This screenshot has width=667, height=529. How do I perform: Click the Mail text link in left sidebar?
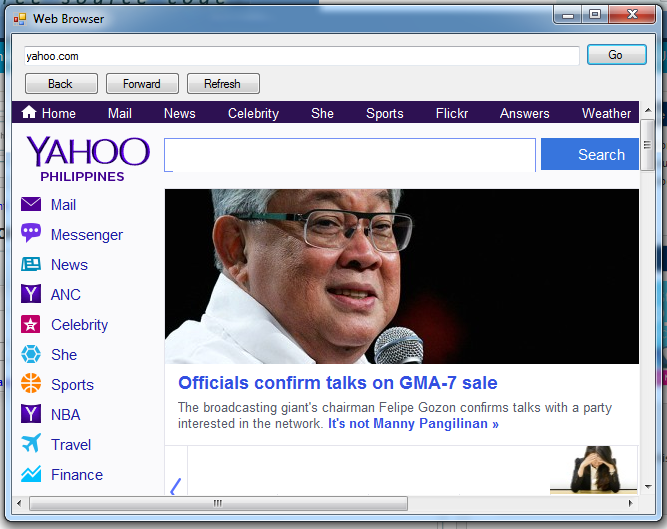tap(63, 205)
